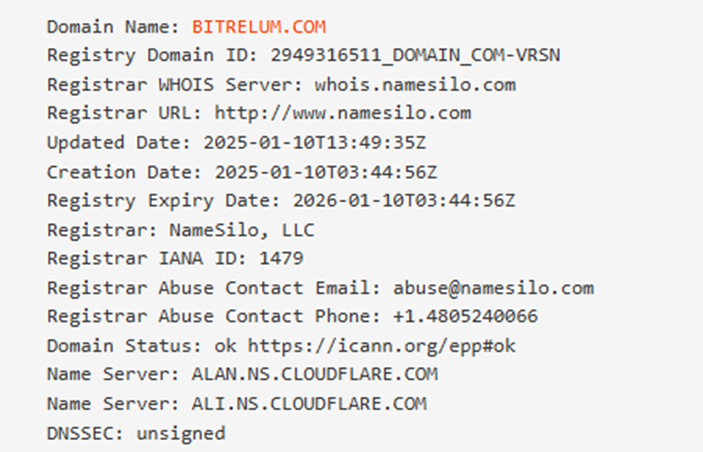Click the abuse phone number +1.4805240066

[x=465, y=317]
